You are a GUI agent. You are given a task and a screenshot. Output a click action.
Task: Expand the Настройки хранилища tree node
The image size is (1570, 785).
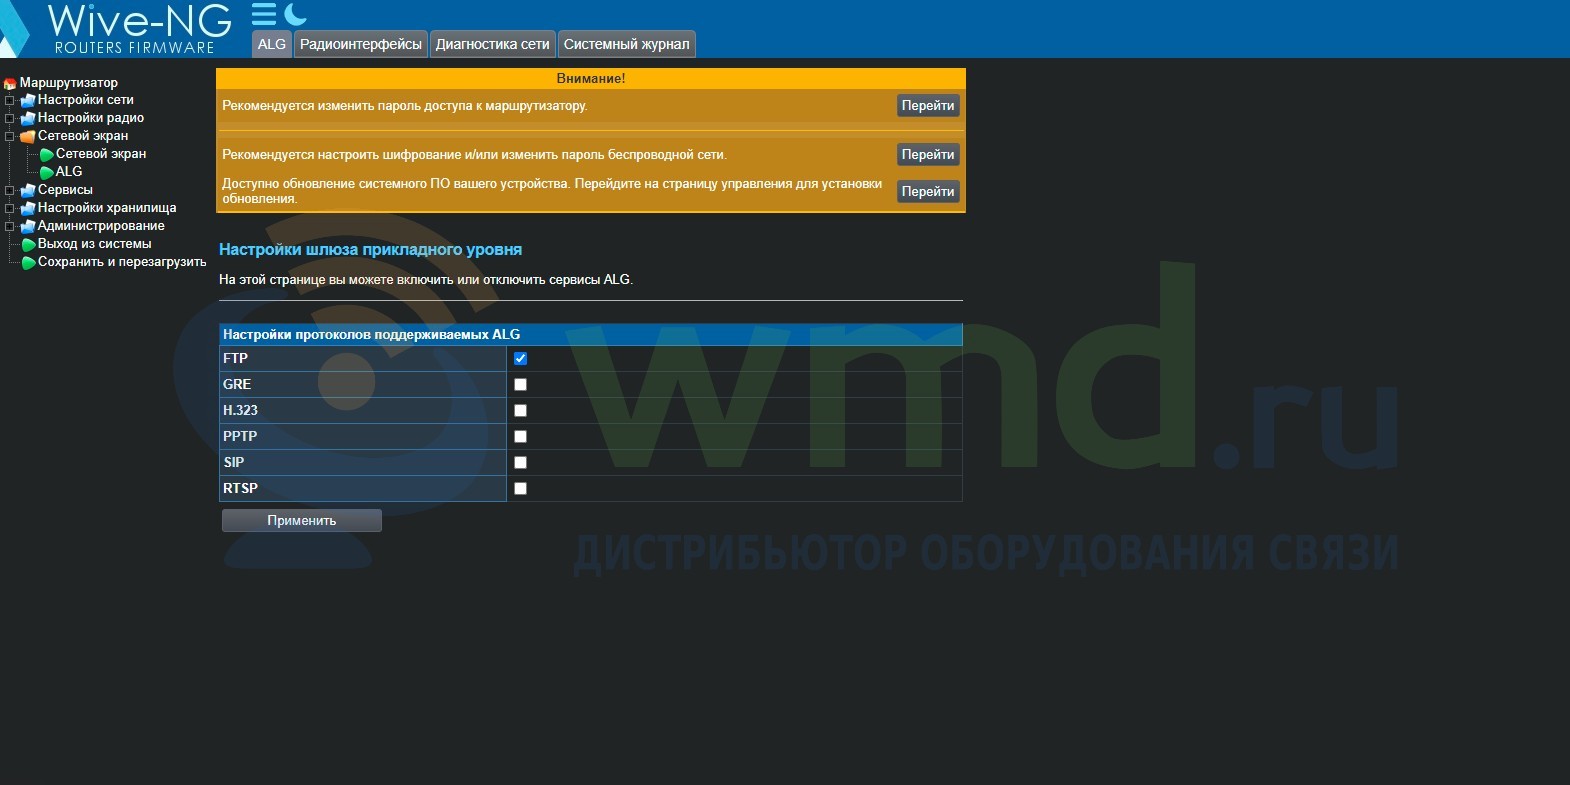click(x=10, y=208)
